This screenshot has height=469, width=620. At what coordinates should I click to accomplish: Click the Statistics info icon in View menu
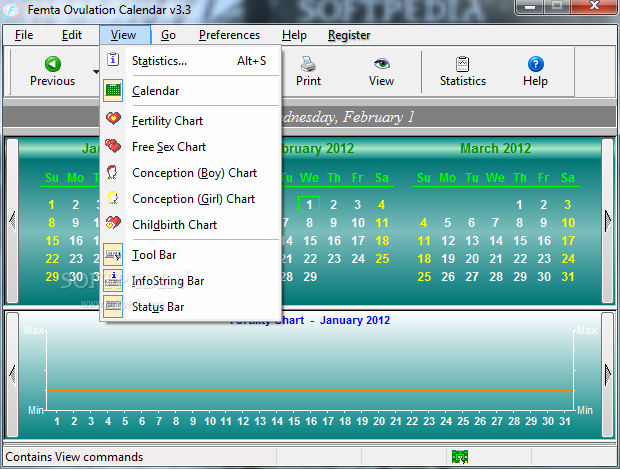click(113, 60)
